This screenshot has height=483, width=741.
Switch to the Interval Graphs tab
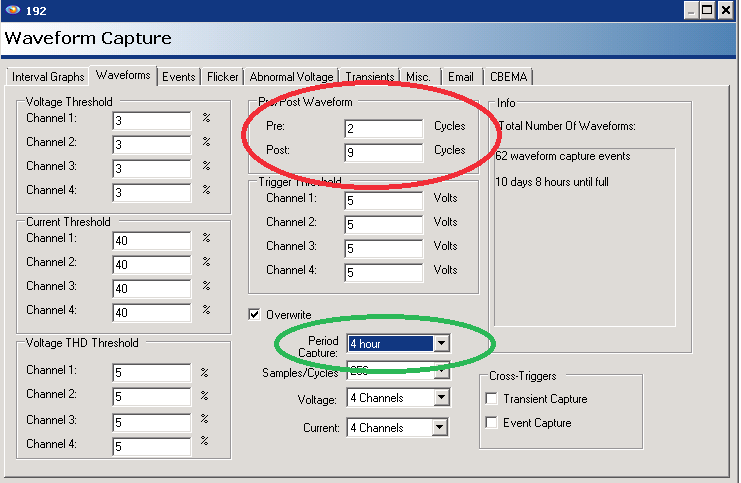coord(48,77)
